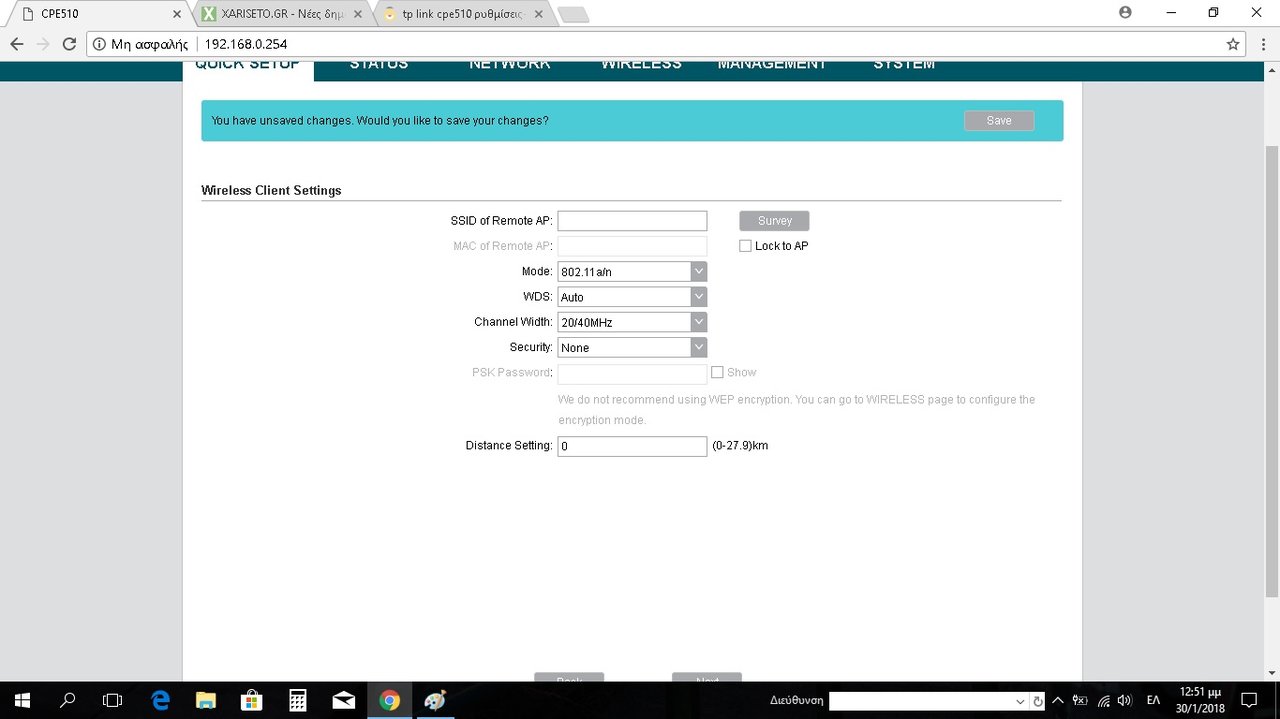Toggle Show password checkbox

(x=717, y=372)
